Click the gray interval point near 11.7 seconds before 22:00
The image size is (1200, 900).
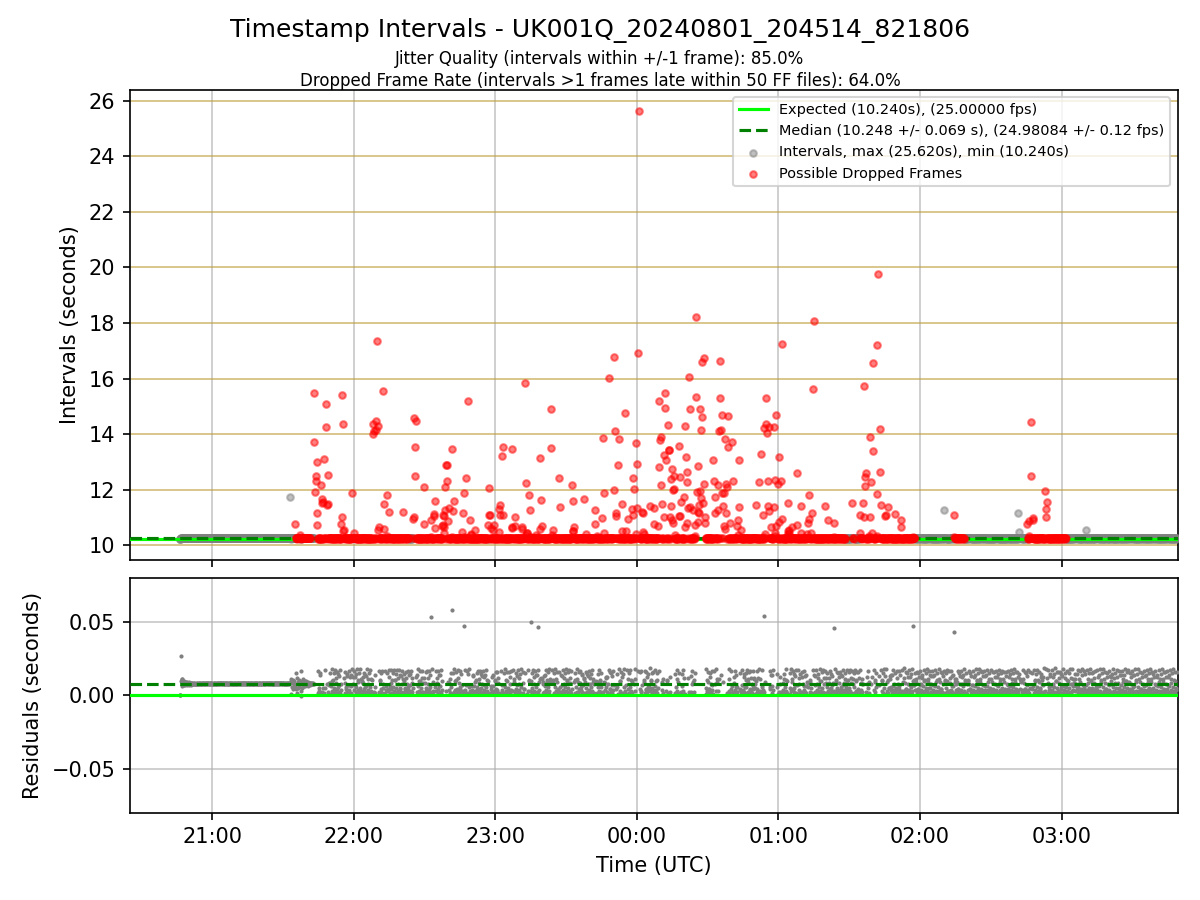click(290, 497)
